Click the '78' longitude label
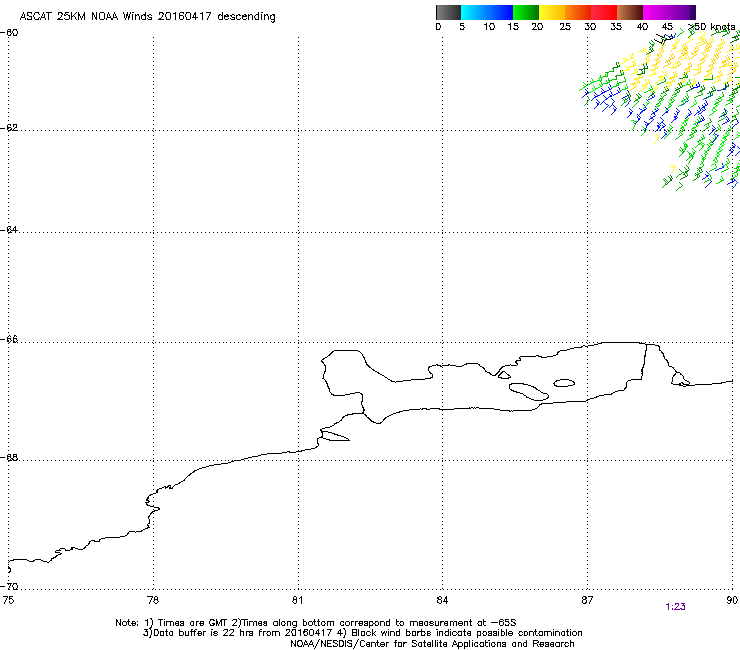740x650 pixels. pyautogui.click(x=153, y=600)
